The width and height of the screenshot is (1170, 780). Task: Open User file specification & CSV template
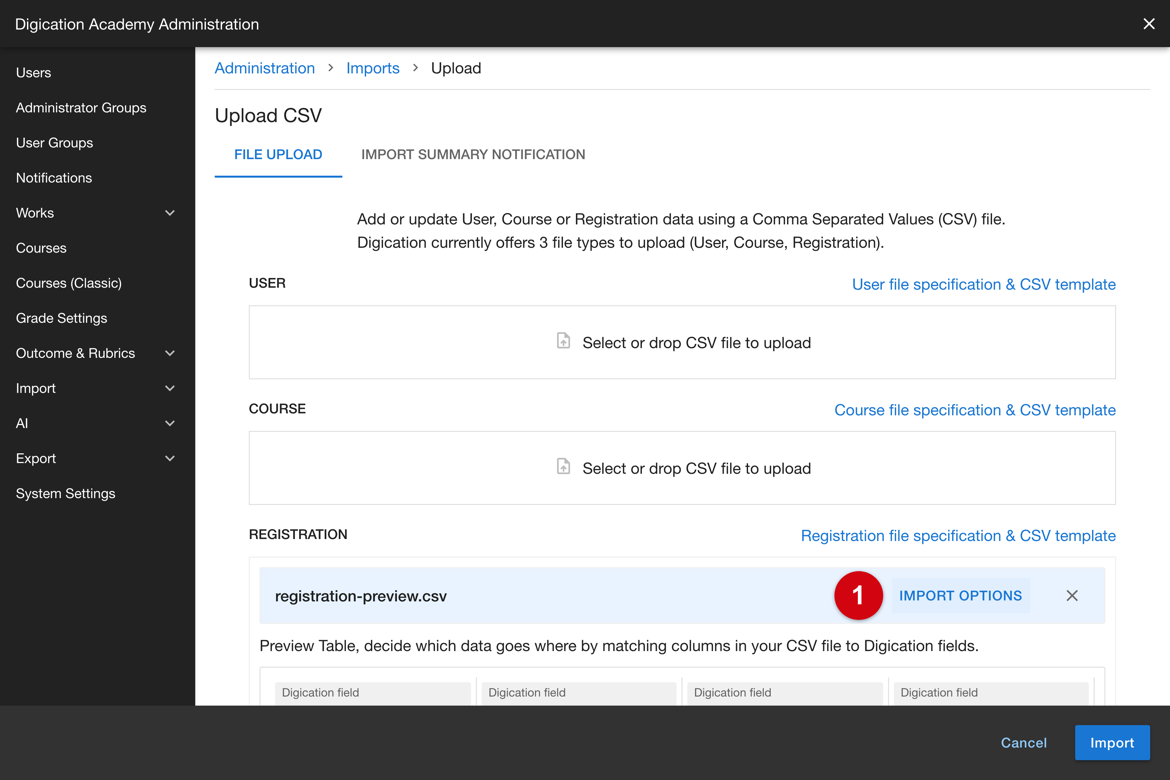pyautogui.click(x=983, y=284)
